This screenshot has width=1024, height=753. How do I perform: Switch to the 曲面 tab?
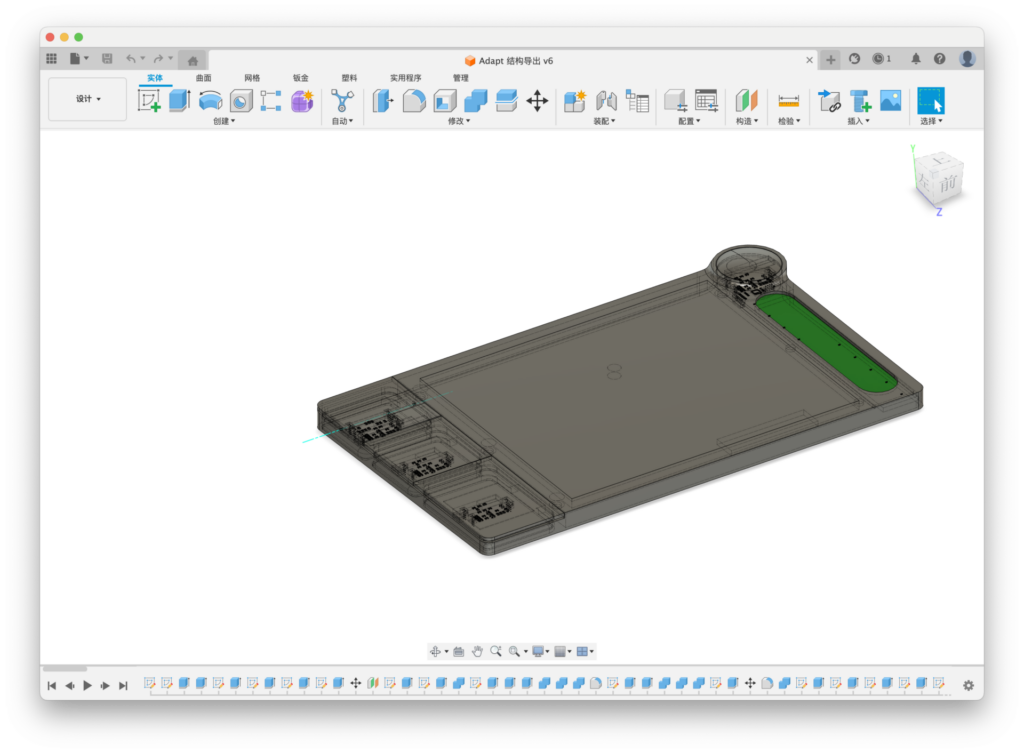point(203,78)
